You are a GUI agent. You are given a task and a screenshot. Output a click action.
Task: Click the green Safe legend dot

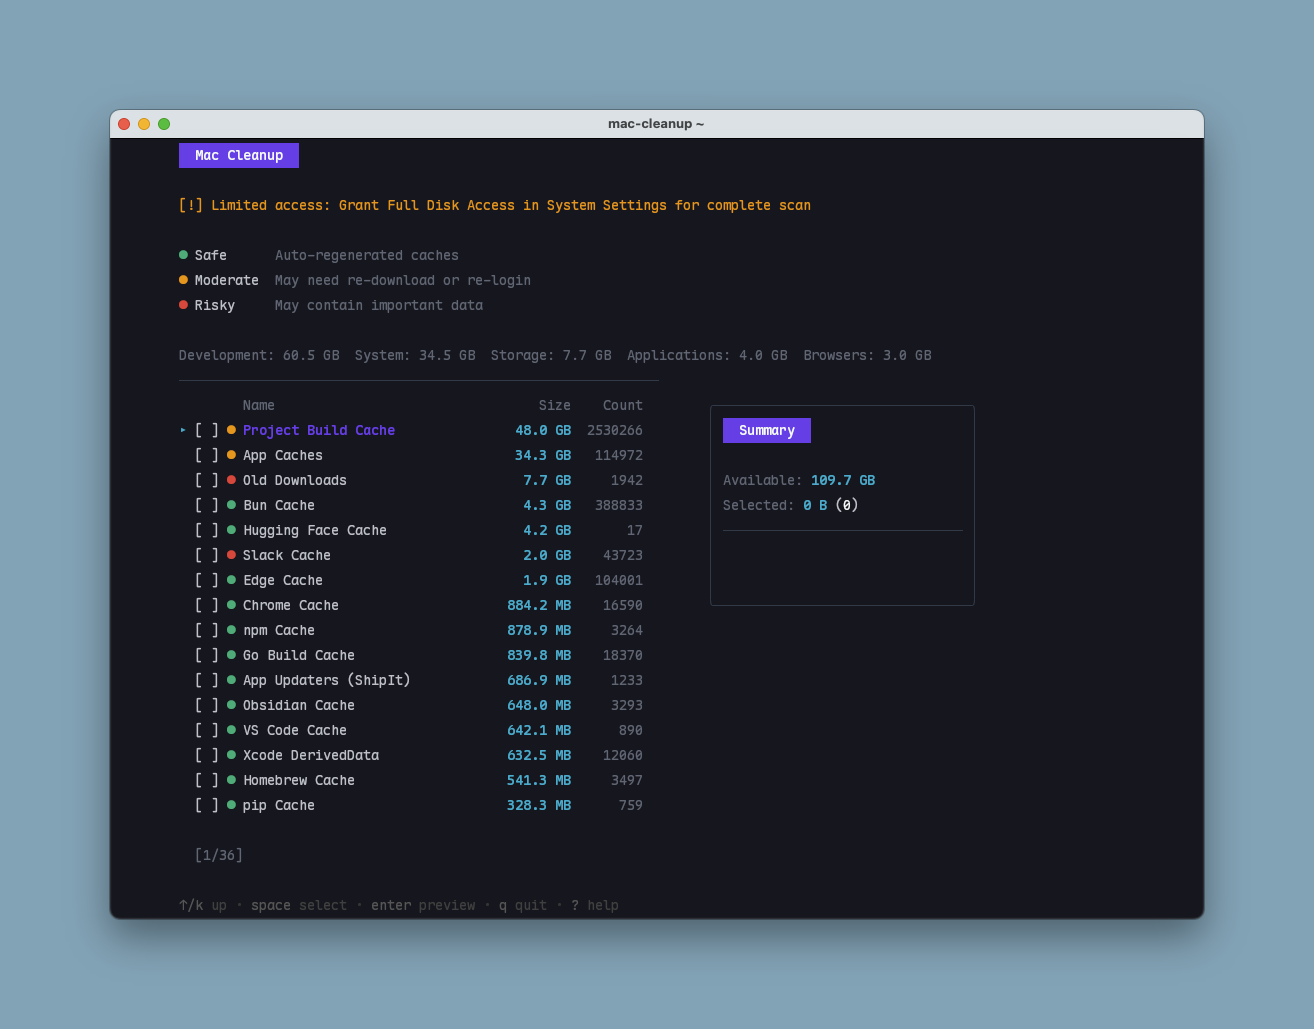coord(183,255)
